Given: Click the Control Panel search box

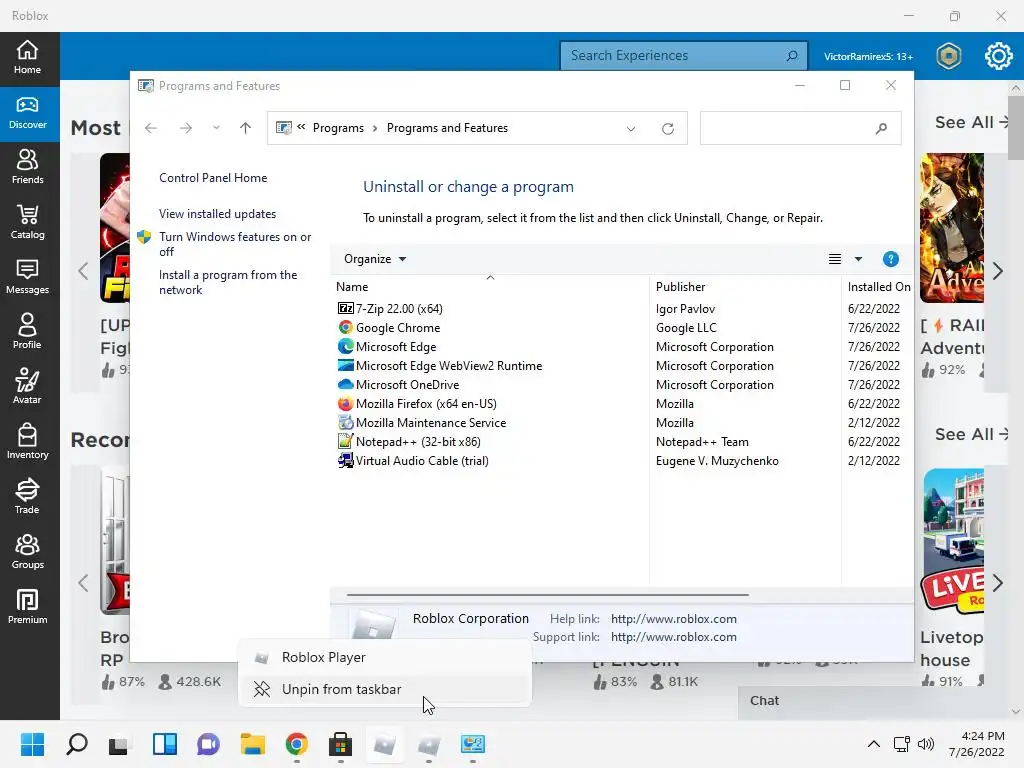Looking at the screenshot, I should click(x=800, y=128).
